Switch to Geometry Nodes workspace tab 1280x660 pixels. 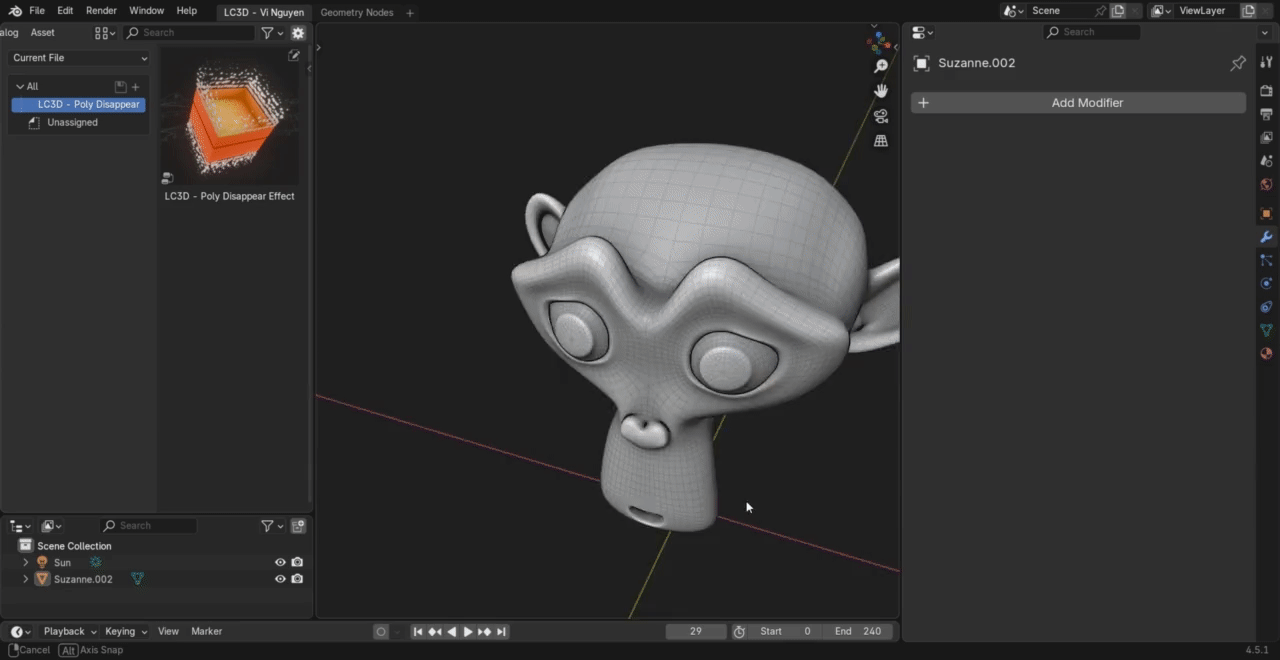coord(357,13)
